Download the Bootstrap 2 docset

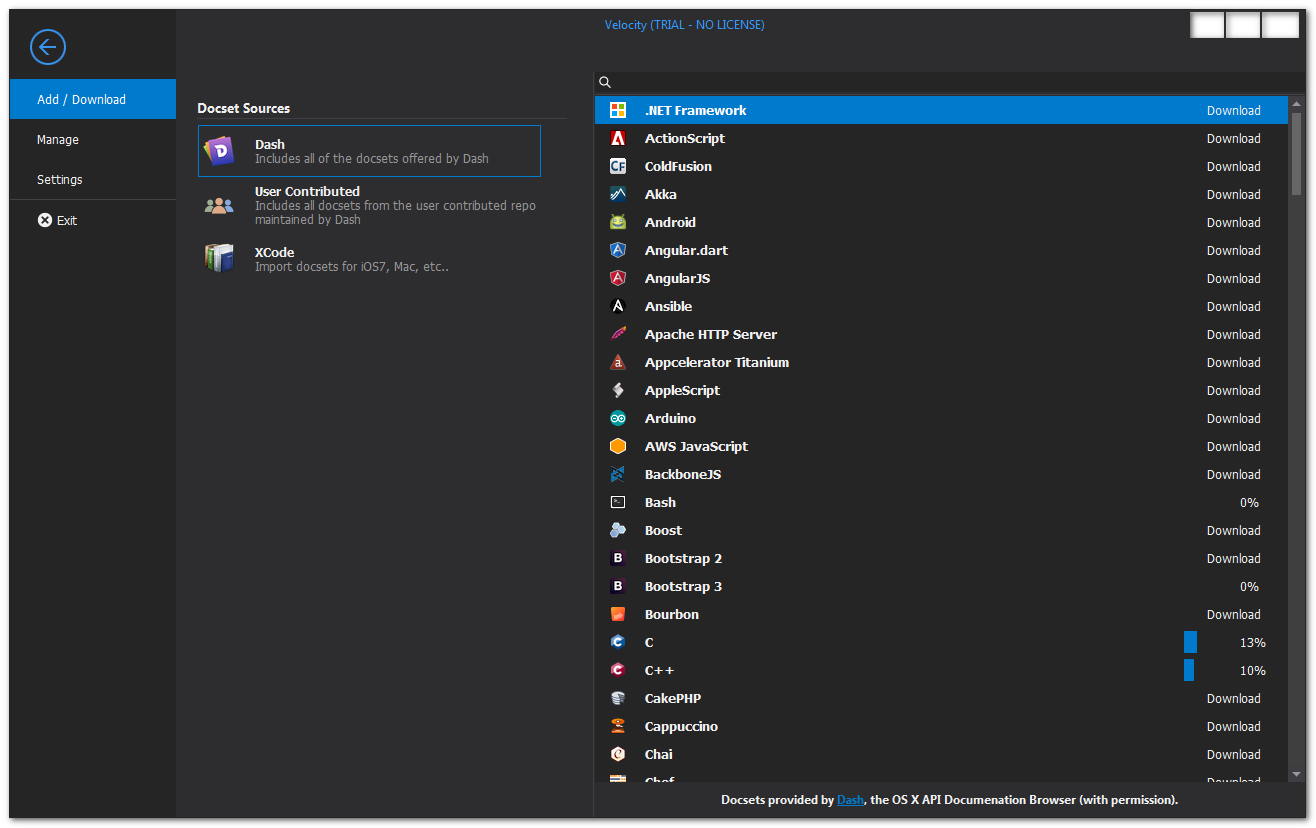(x=1233, y=558)
